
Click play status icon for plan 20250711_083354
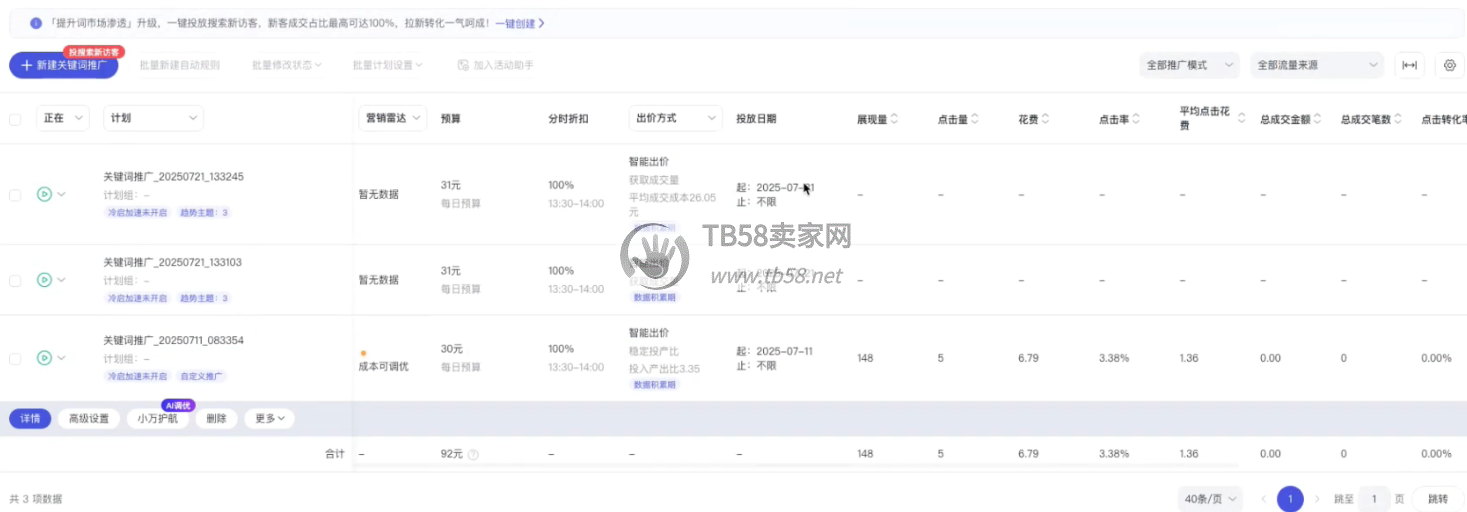[44, 358]
